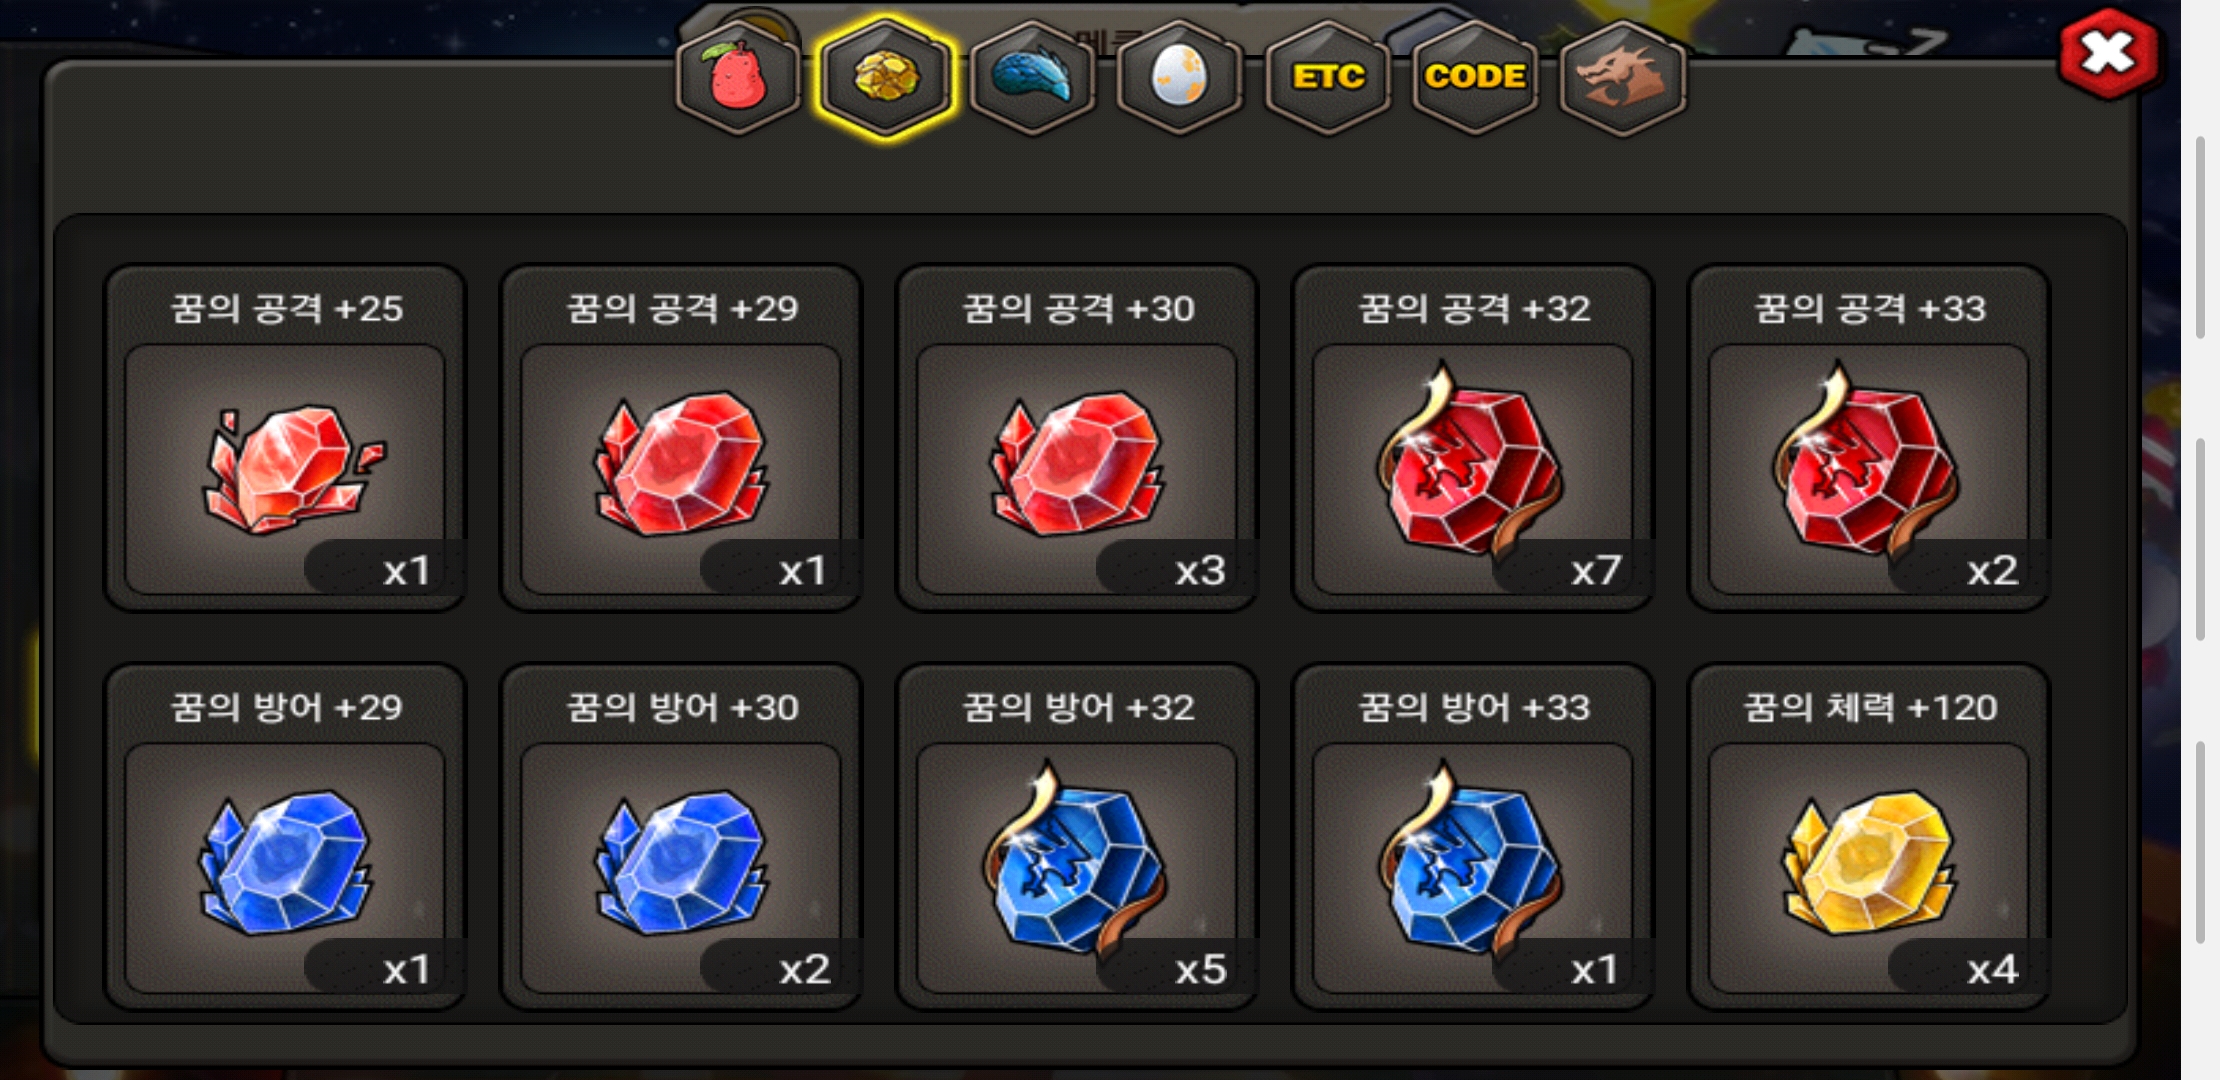This screenshot has width=2220, height=1080.
Task: Open the red fruit food tab
Action: click(x=739, y=78)
